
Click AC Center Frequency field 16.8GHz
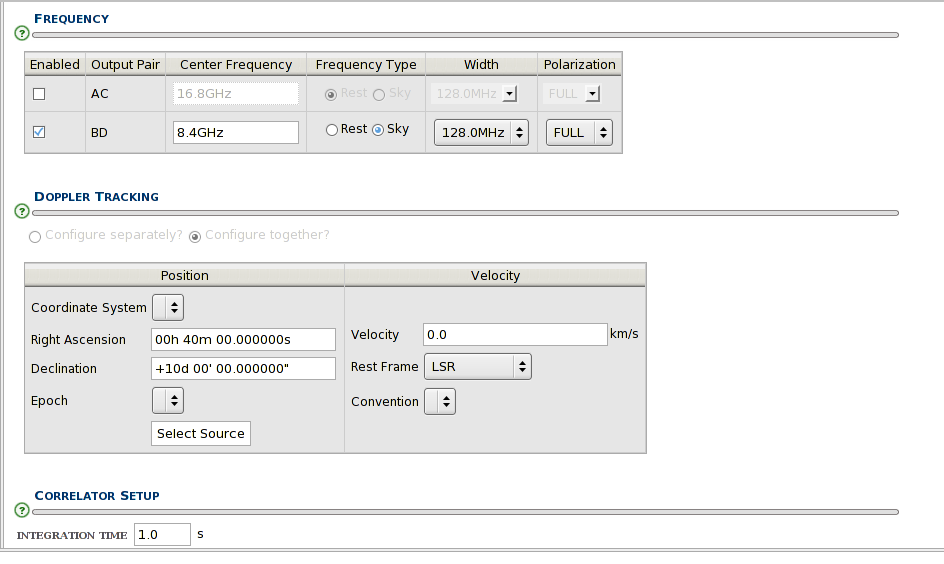pyautogui.click(x=235, y=94)
